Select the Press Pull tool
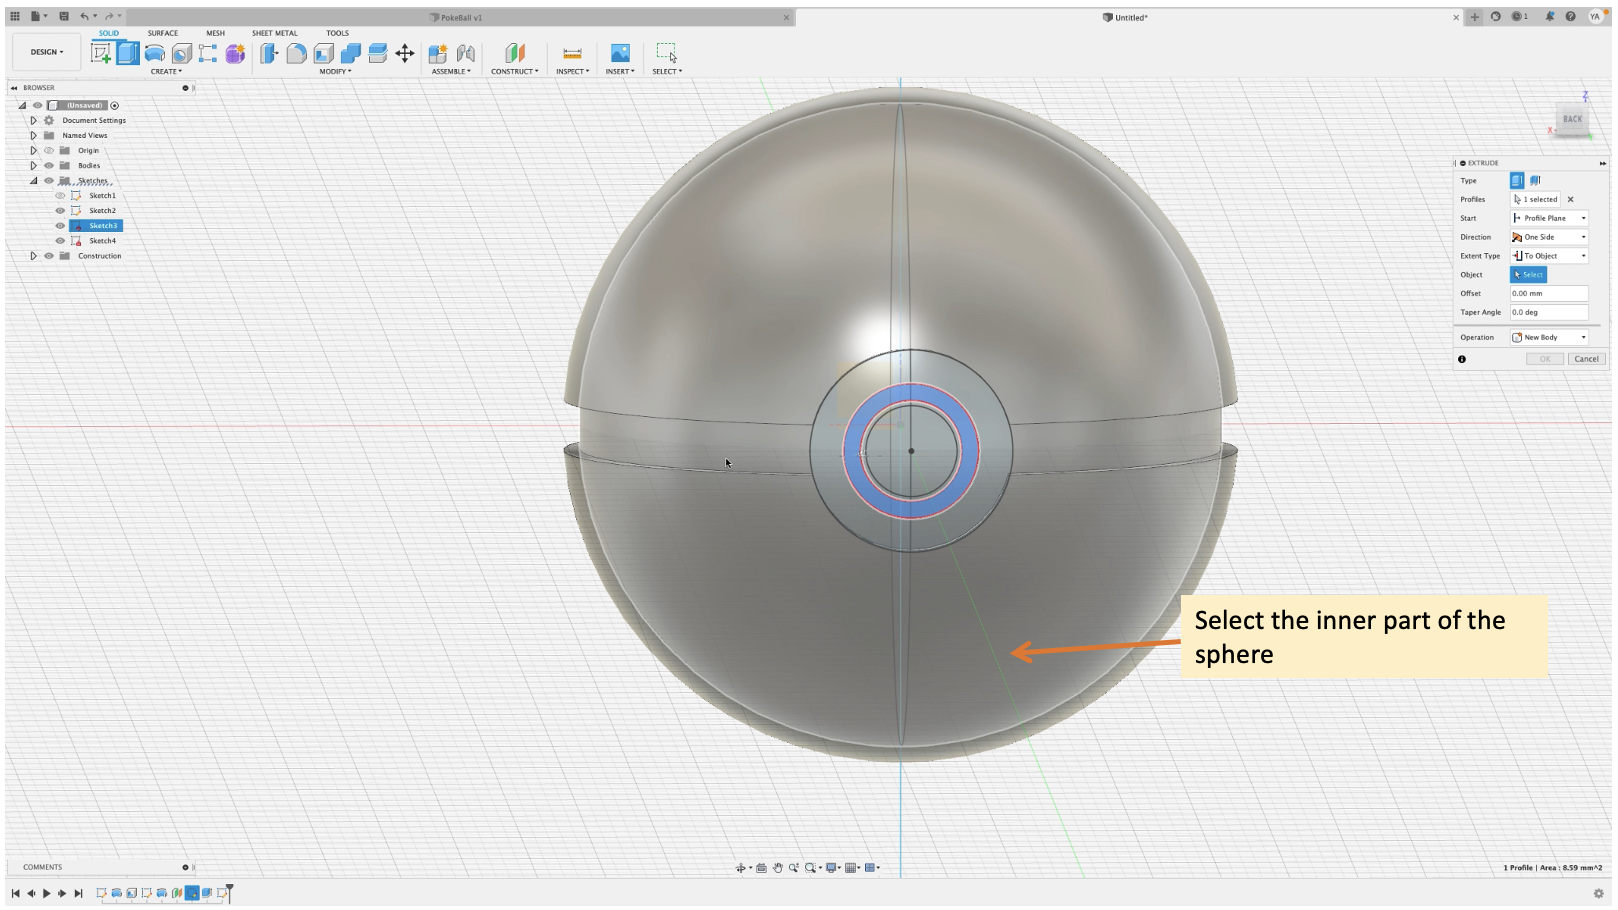This screenshot has width=1618, height=910. point(269,53)
